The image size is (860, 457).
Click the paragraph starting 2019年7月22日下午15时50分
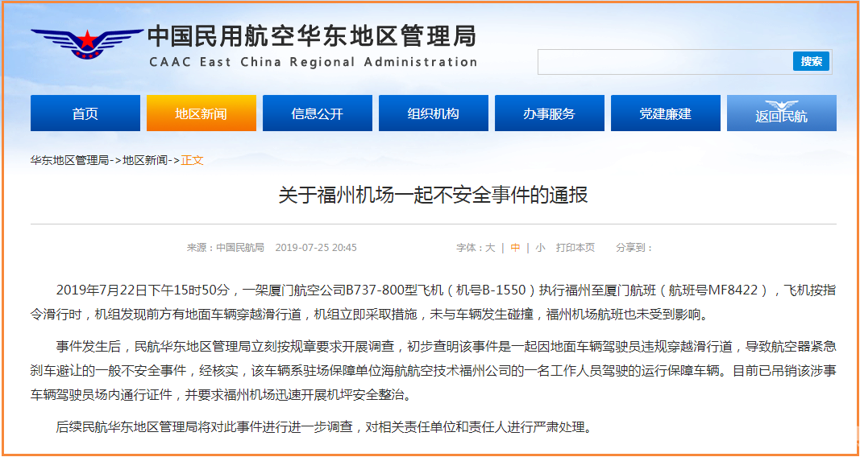tap(433, 302)
